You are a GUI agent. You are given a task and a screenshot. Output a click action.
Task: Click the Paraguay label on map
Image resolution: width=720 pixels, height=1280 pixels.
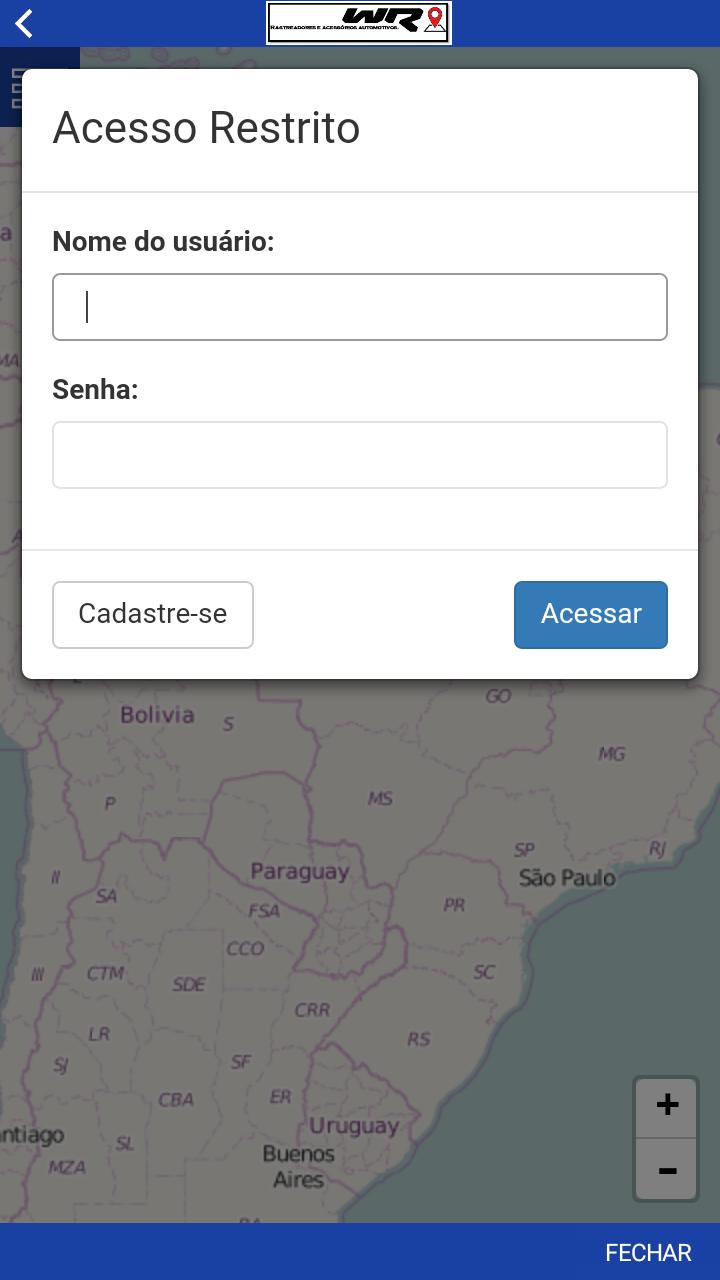point(300,871)
